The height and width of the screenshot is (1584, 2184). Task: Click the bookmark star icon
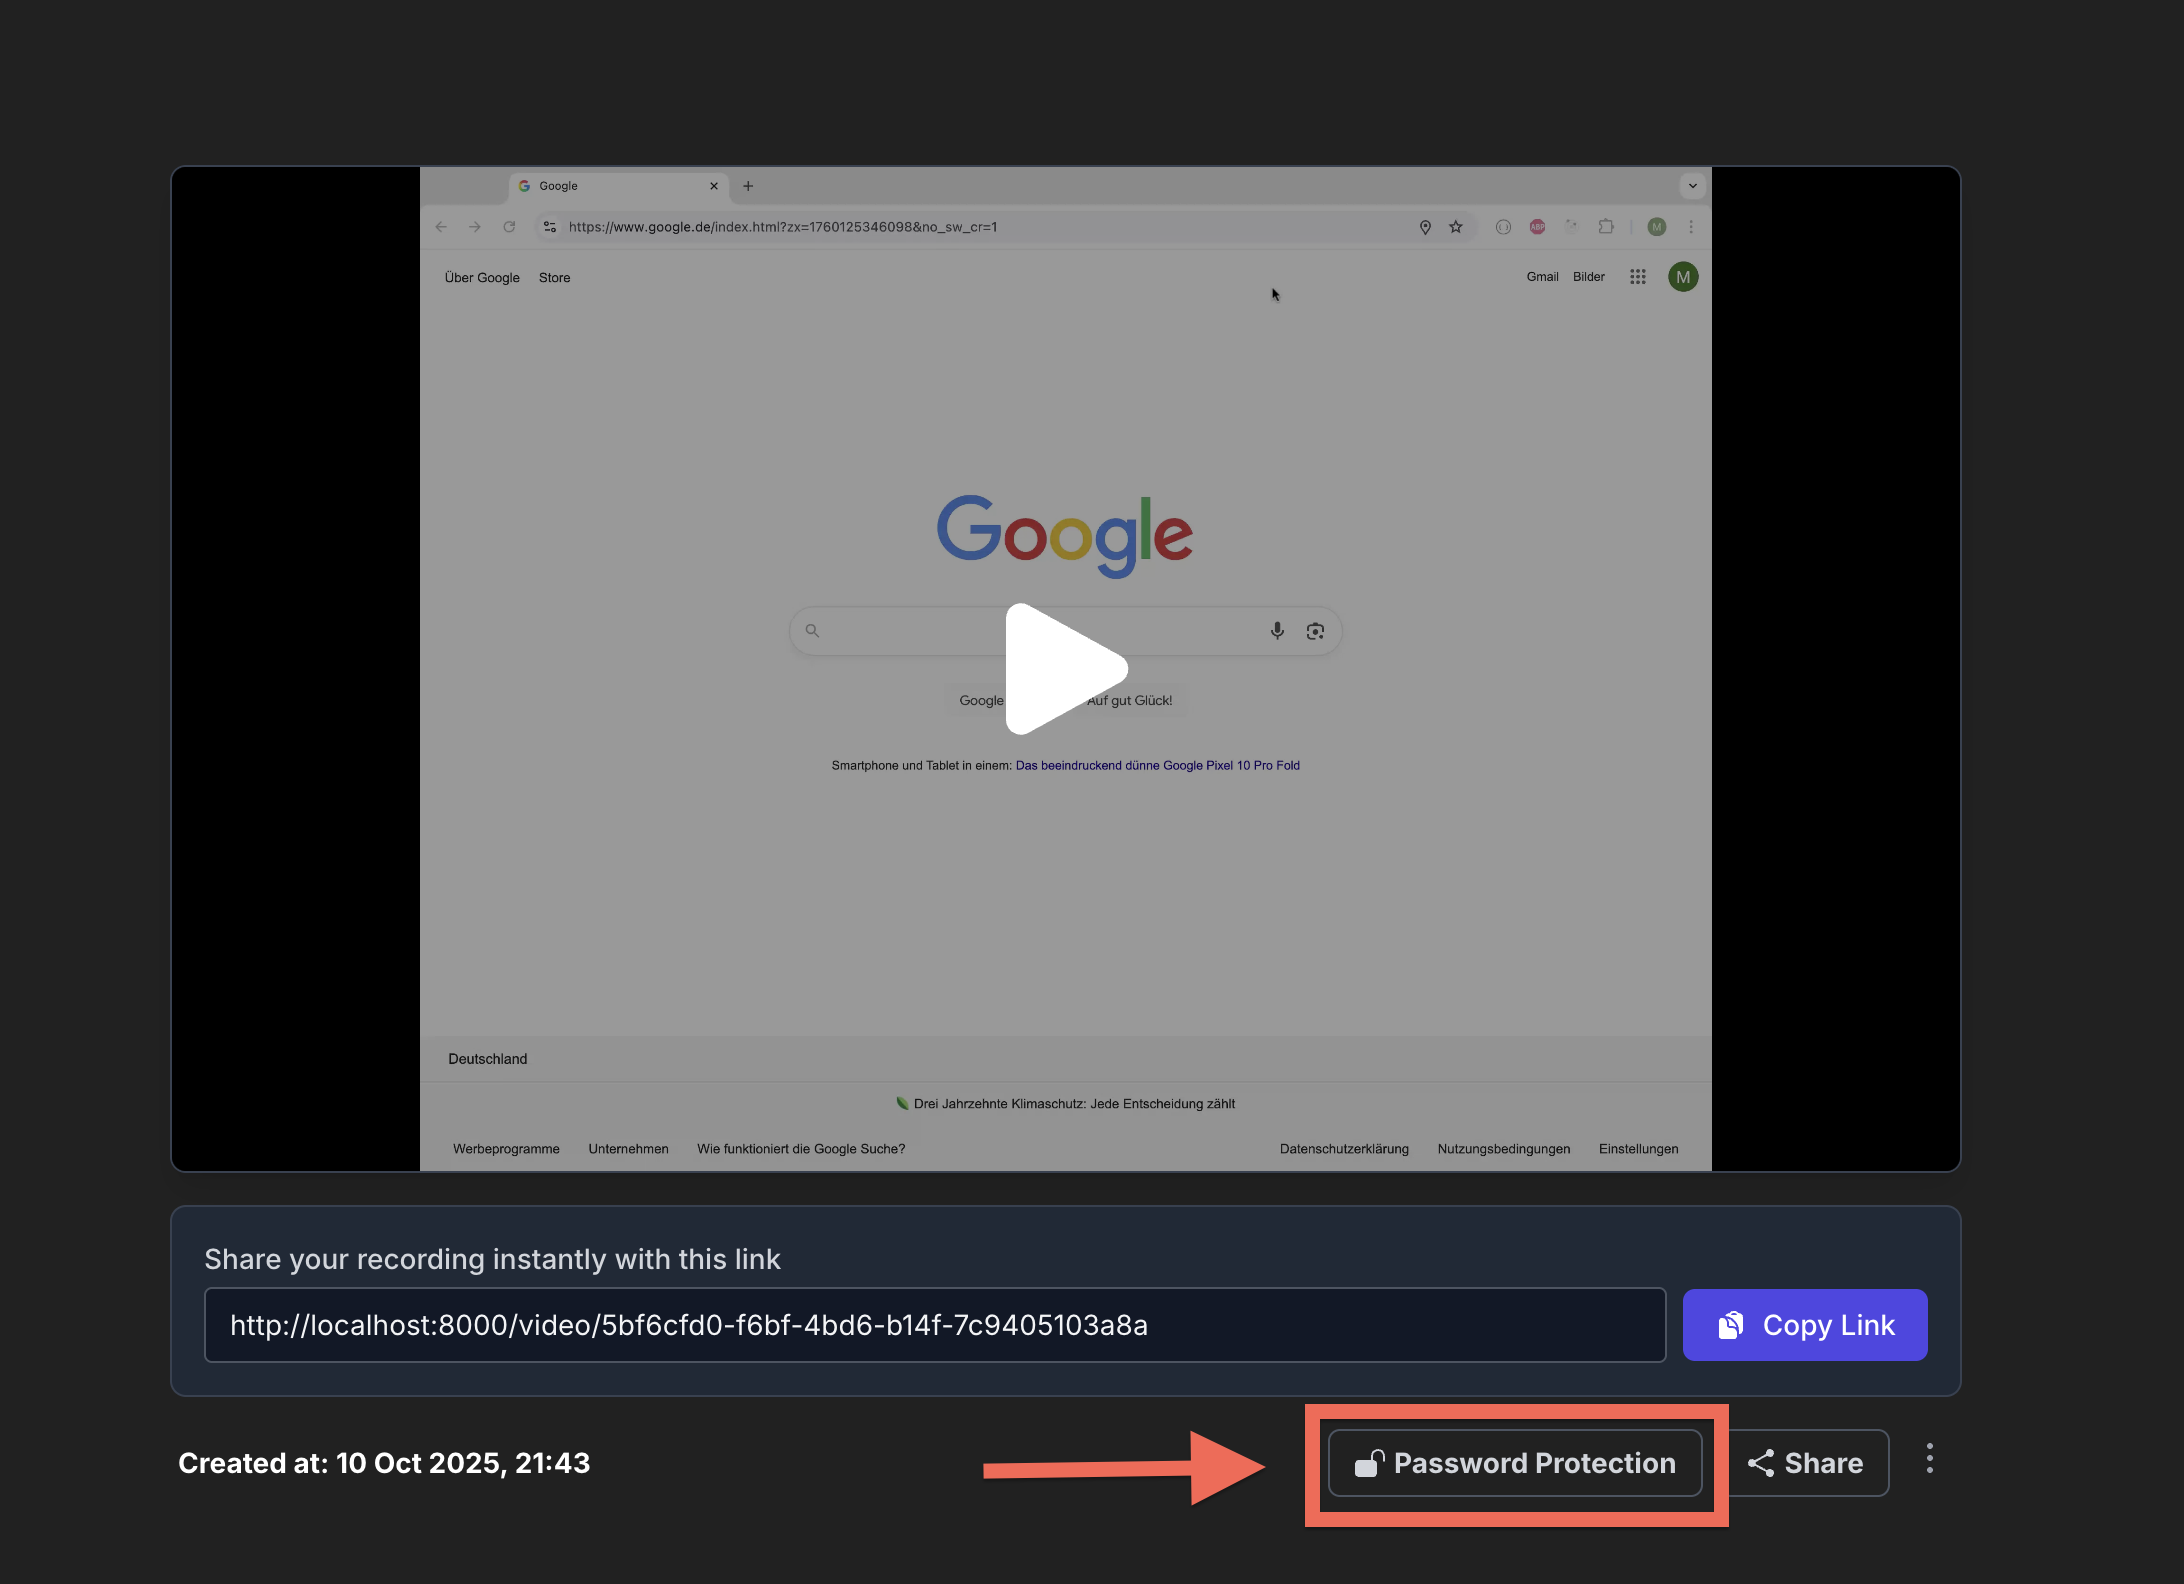(x=1456, y=227)
